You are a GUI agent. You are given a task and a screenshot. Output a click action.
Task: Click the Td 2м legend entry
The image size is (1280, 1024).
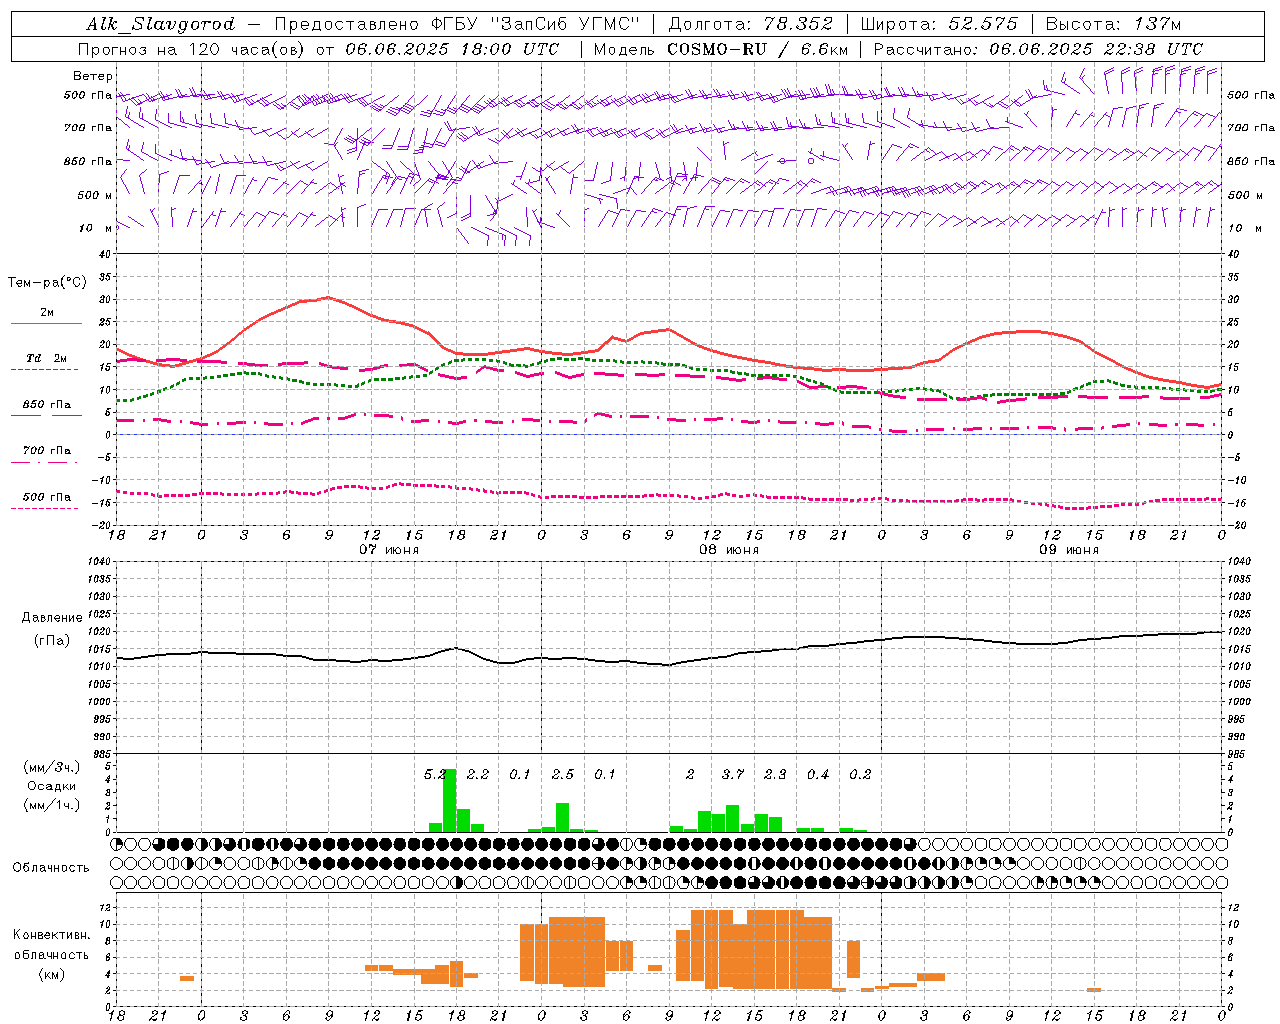(46, 358)
